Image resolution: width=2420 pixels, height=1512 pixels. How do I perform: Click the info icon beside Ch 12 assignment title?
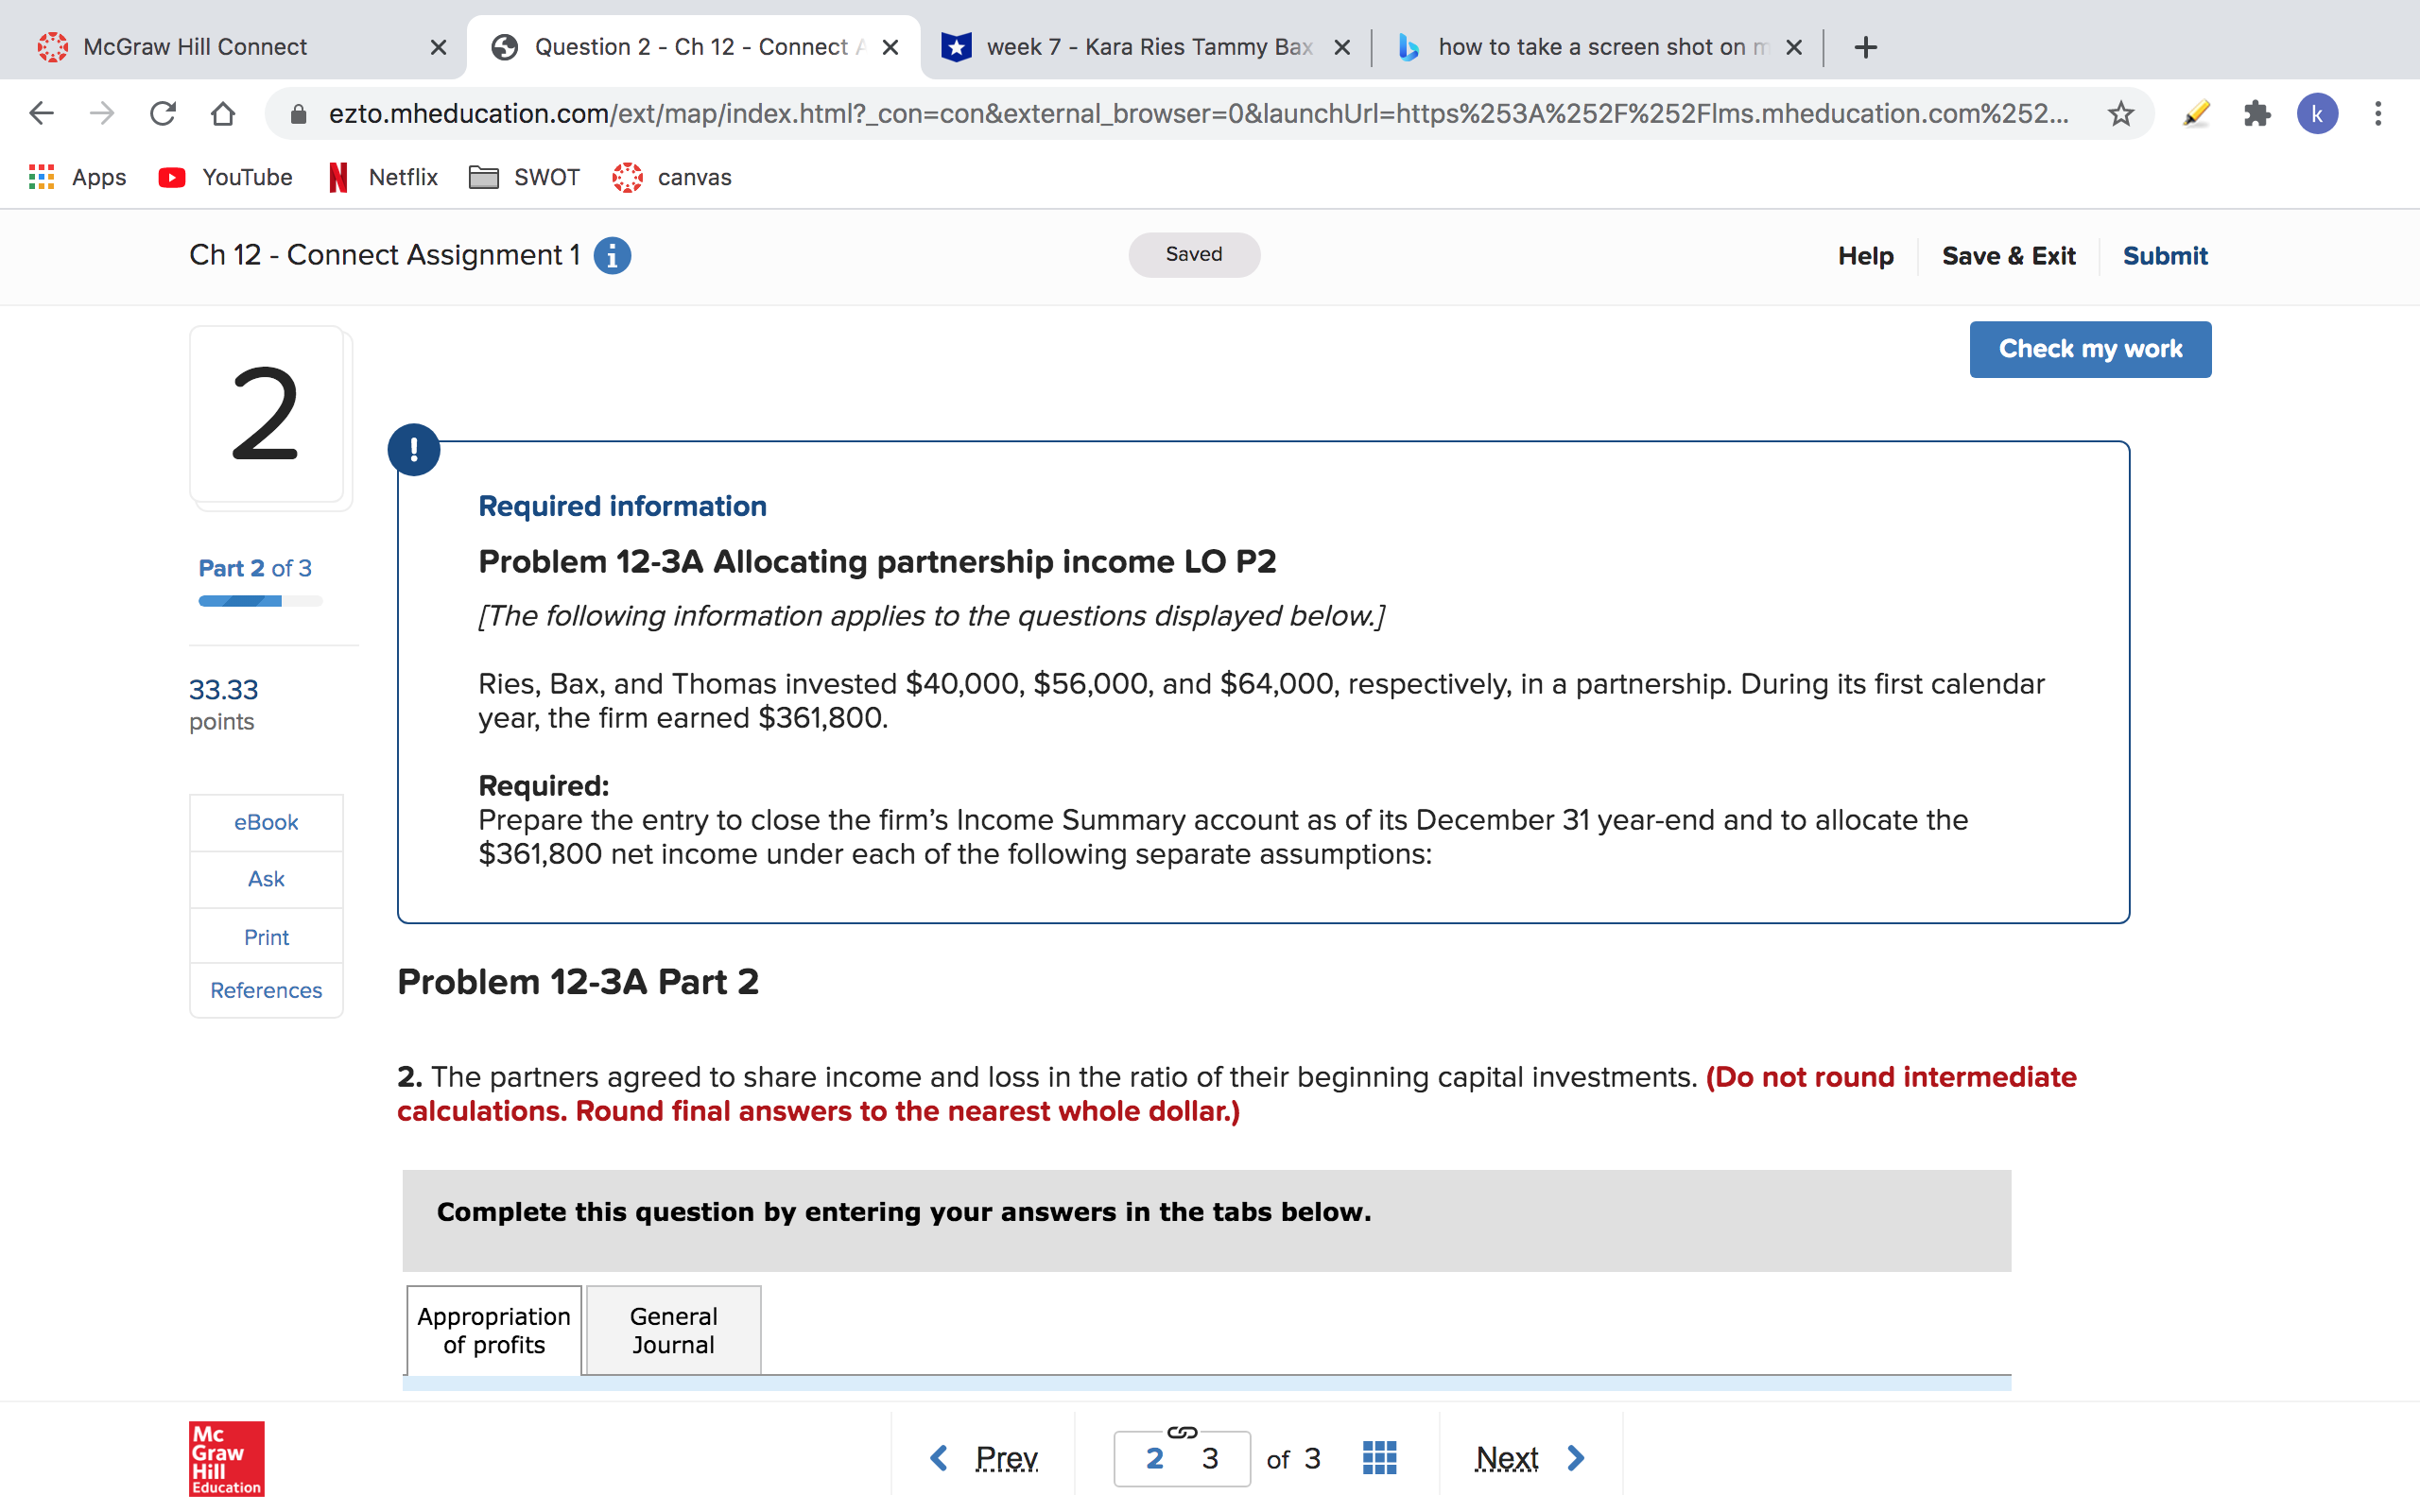pyautogui.click(x=611, y=255)
